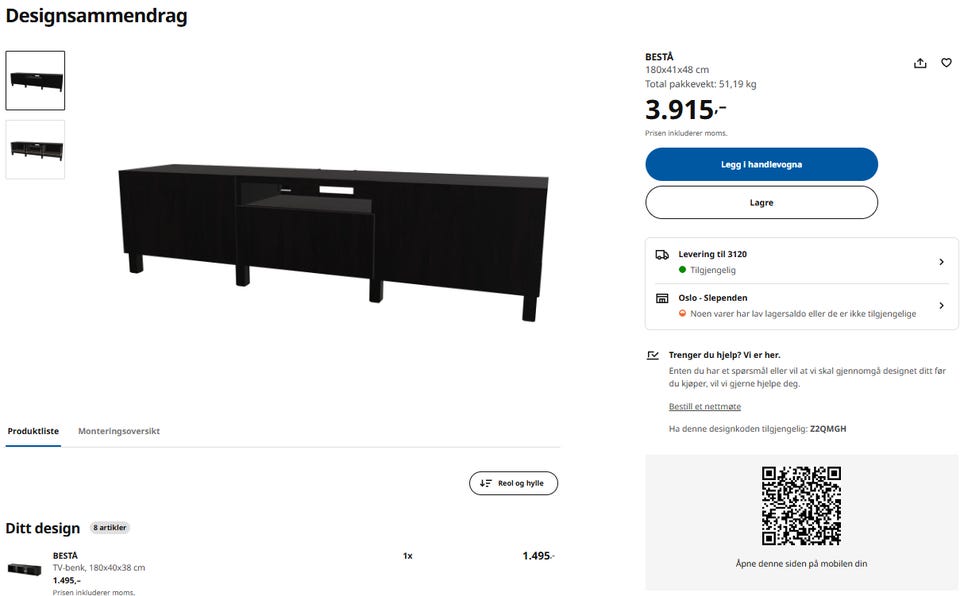This screenshot has height=596, width=960.
Task: Click the share icon next to BESTÅ
Action: [x=920, y=63]
